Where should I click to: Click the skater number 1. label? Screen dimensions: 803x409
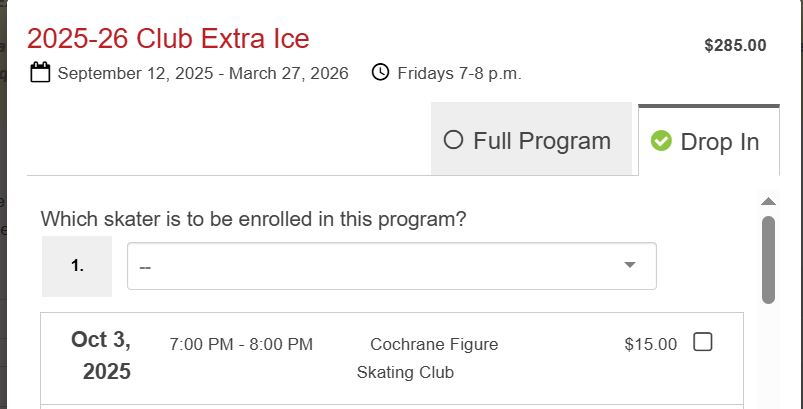click(x=77, y=266)
